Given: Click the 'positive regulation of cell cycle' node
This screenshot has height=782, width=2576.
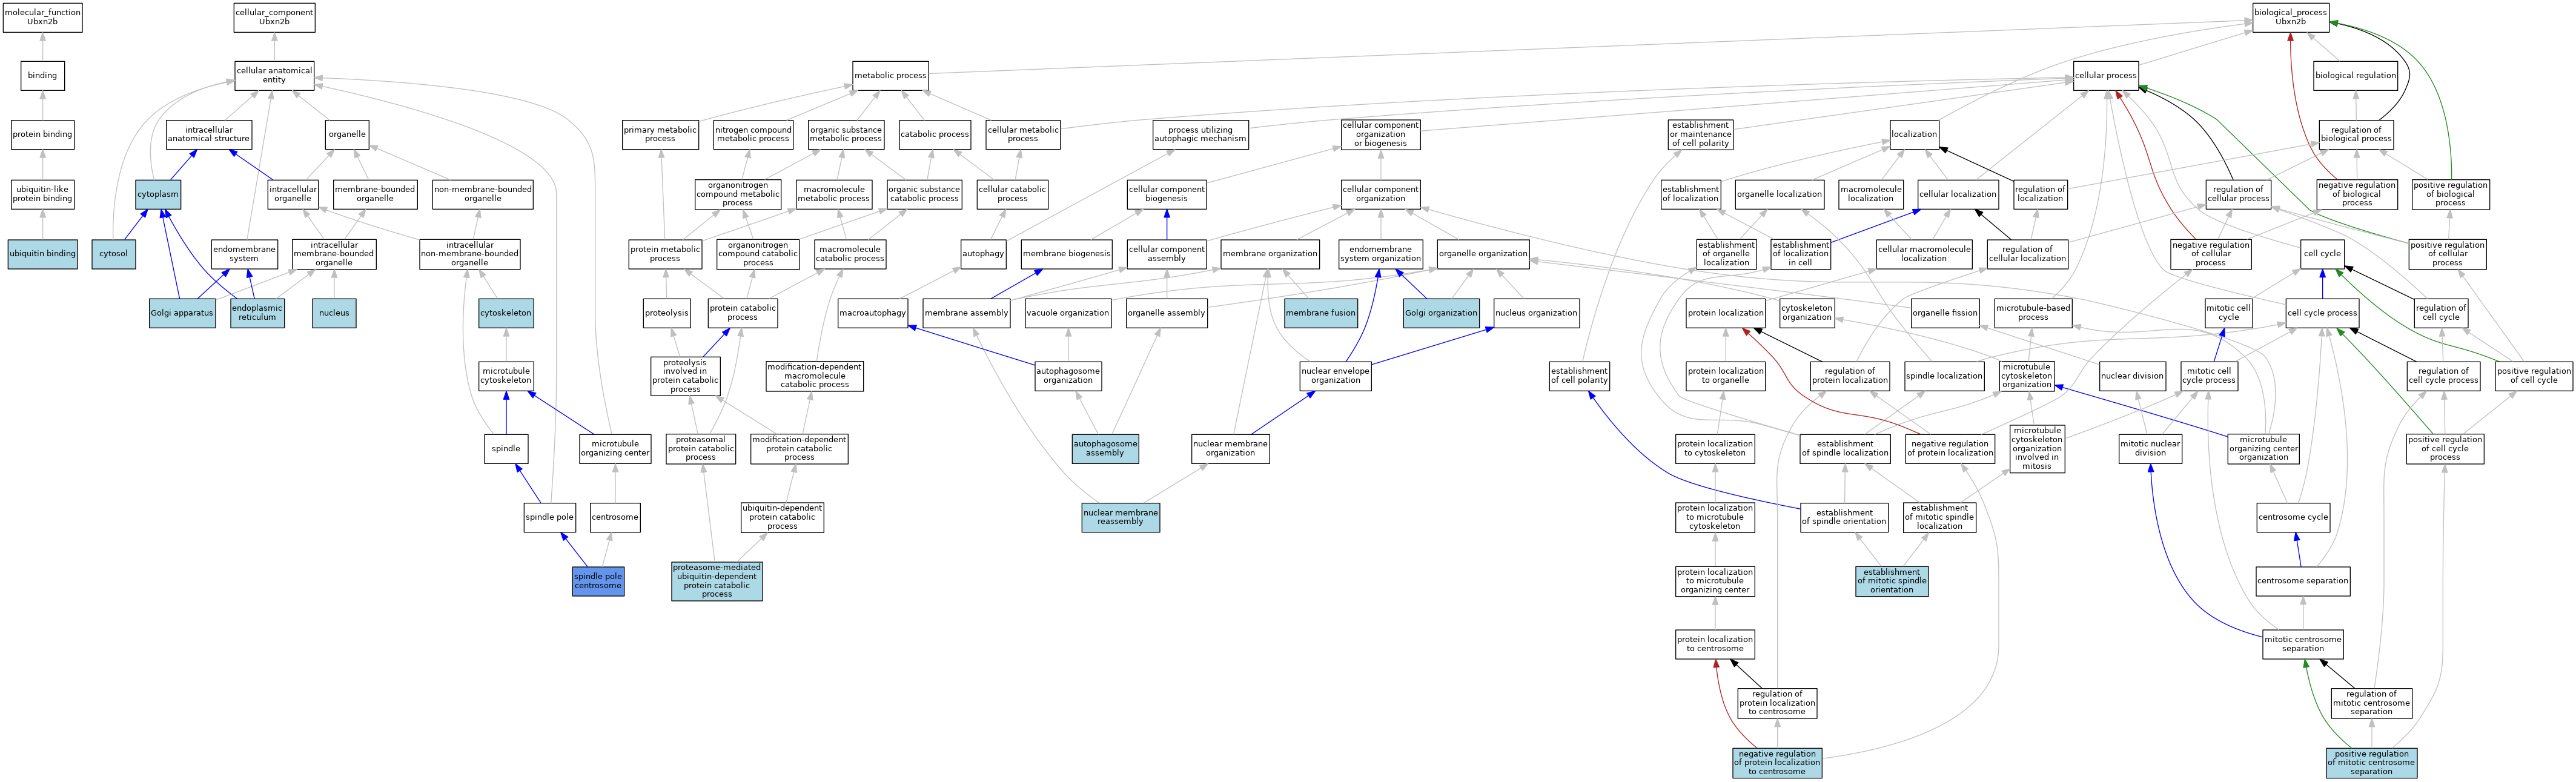Looking at the screenshot, I should 2534,376.
